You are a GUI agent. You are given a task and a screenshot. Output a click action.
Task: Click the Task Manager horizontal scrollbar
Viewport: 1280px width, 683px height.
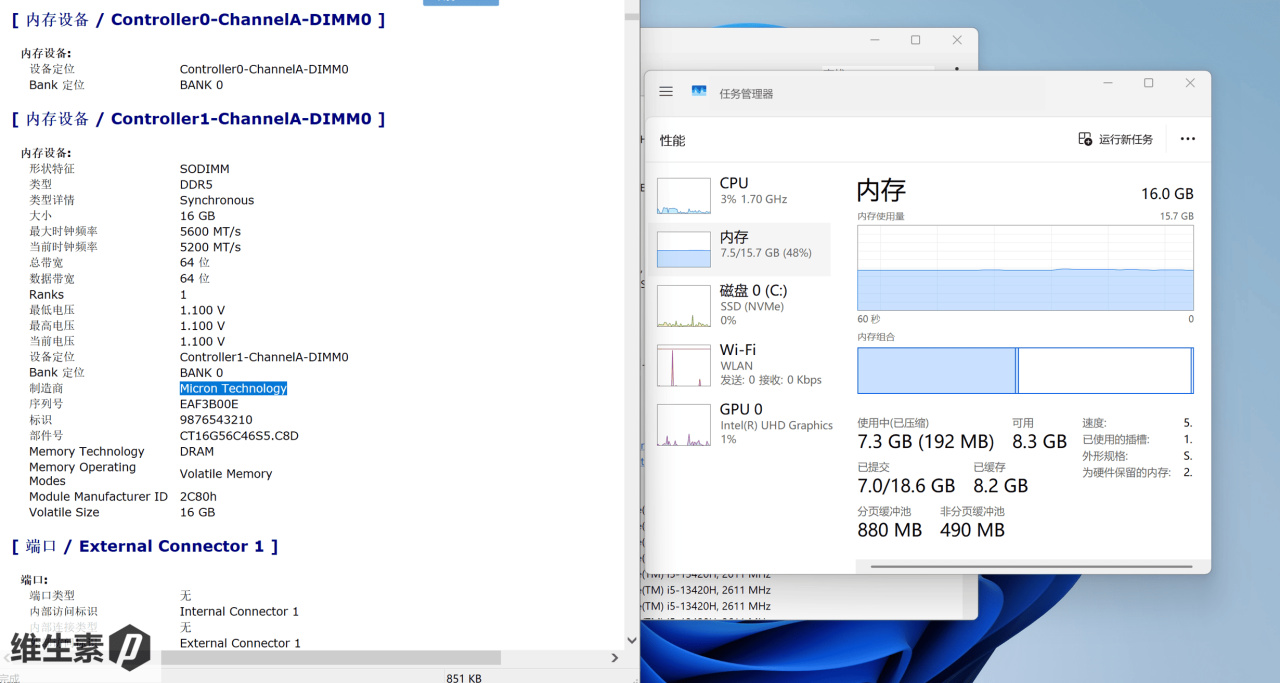click(1029, 567)
